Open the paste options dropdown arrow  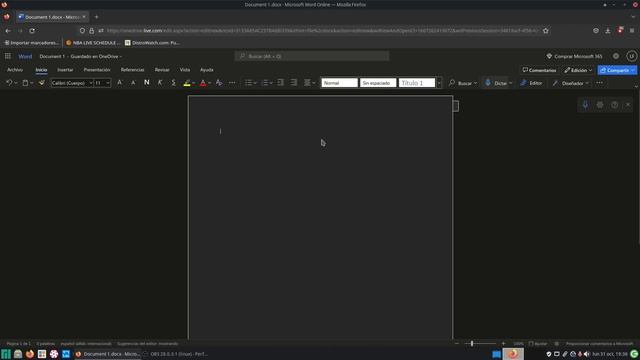(32, 83)
